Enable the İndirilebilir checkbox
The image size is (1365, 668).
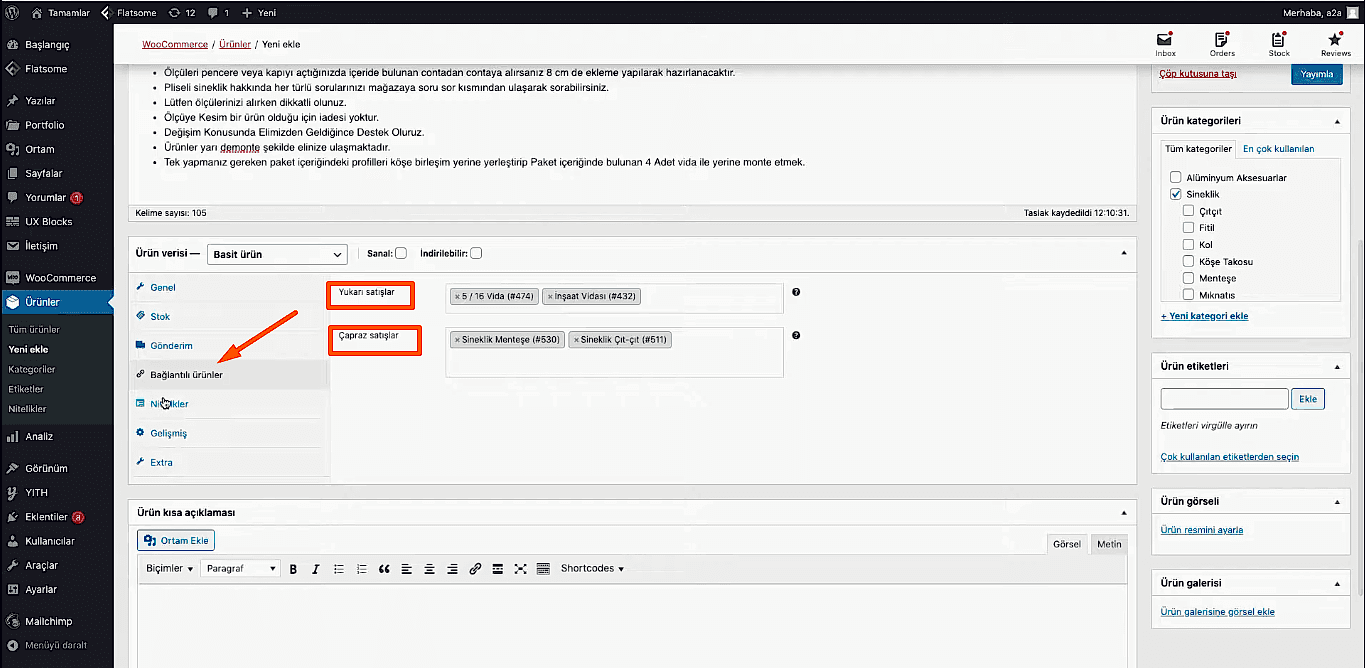click(x=476, y=253)
